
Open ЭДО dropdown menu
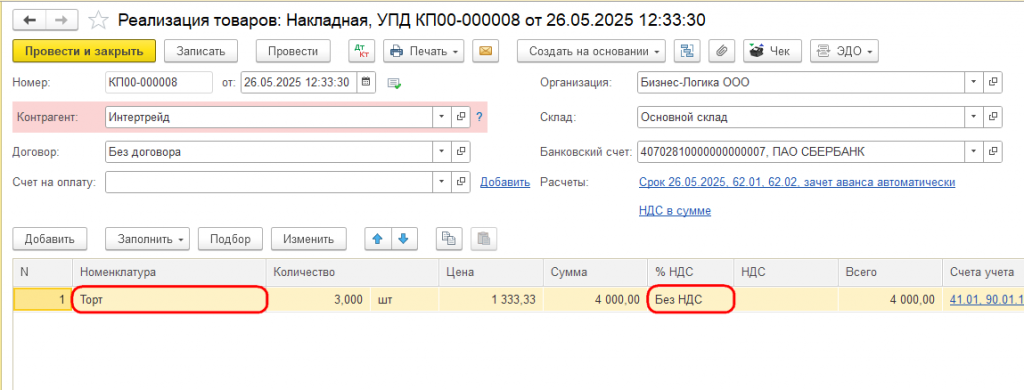point(844,50)
